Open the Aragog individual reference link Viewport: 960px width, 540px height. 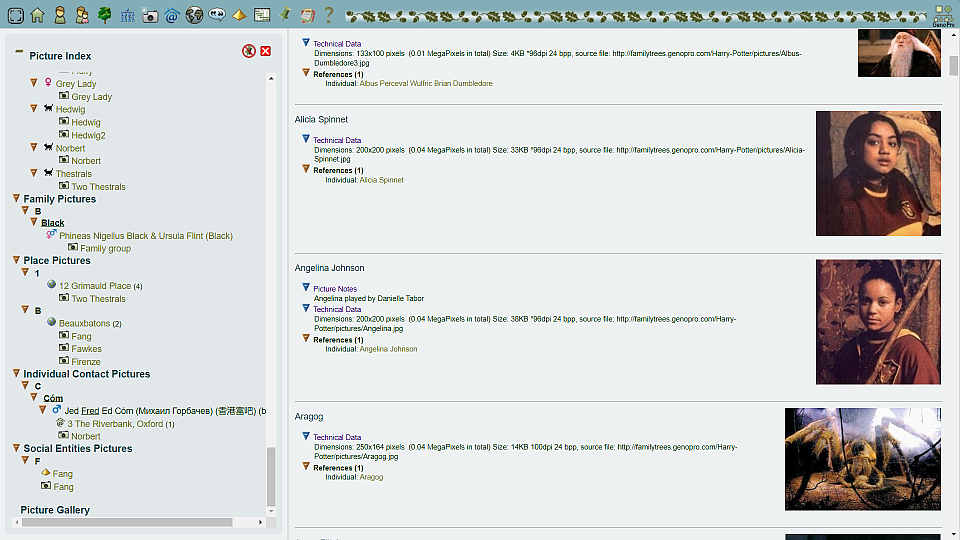pyautogui.click(x=371, y=477)
